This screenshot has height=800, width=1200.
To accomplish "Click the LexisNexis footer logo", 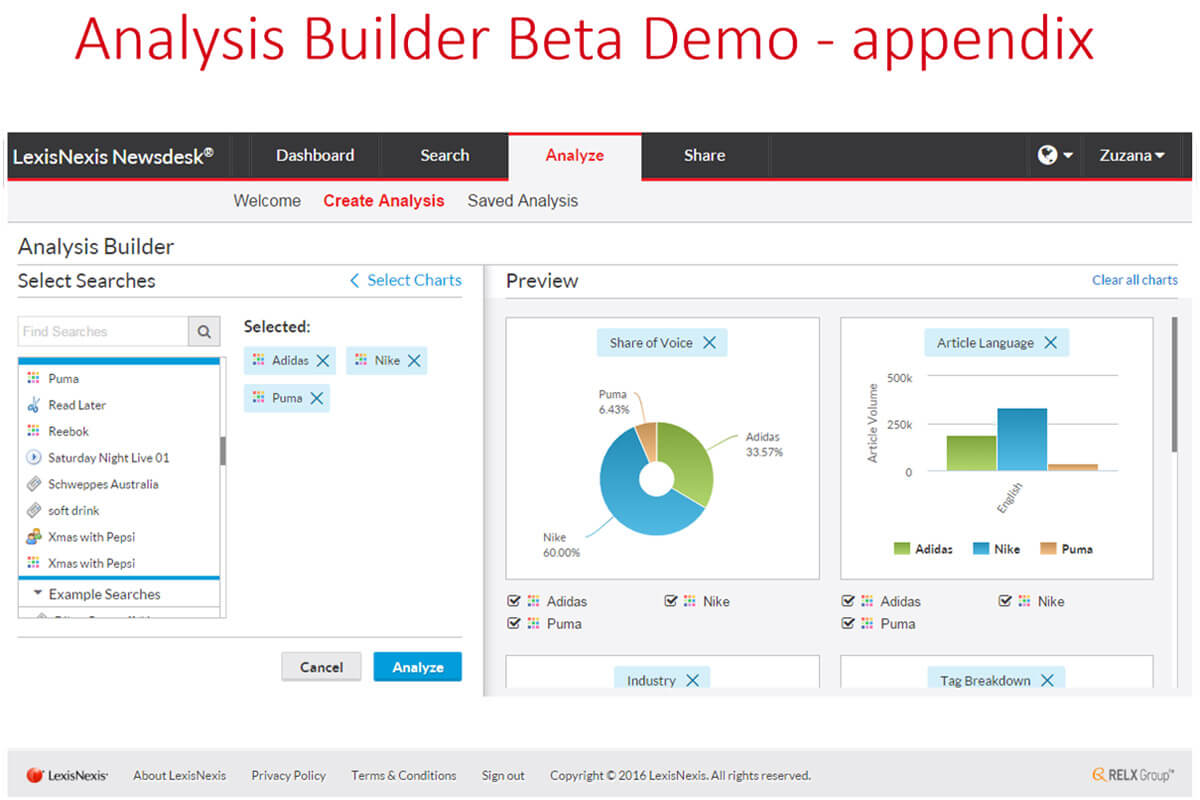I will click(67, 775).
